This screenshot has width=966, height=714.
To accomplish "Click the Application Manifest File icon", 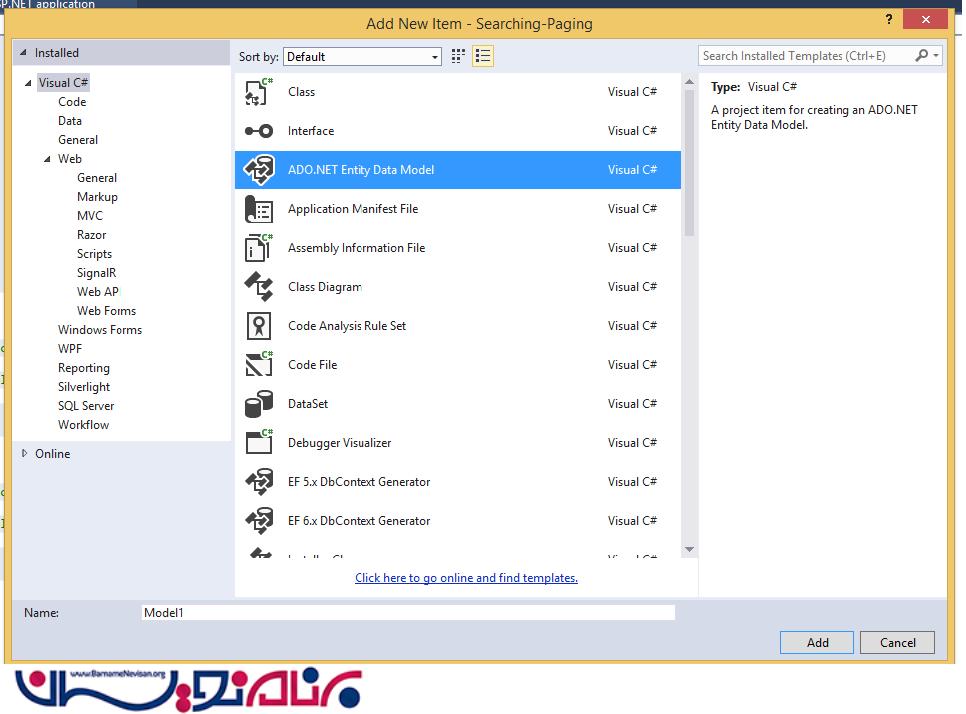I will click(x=259, y=209).
